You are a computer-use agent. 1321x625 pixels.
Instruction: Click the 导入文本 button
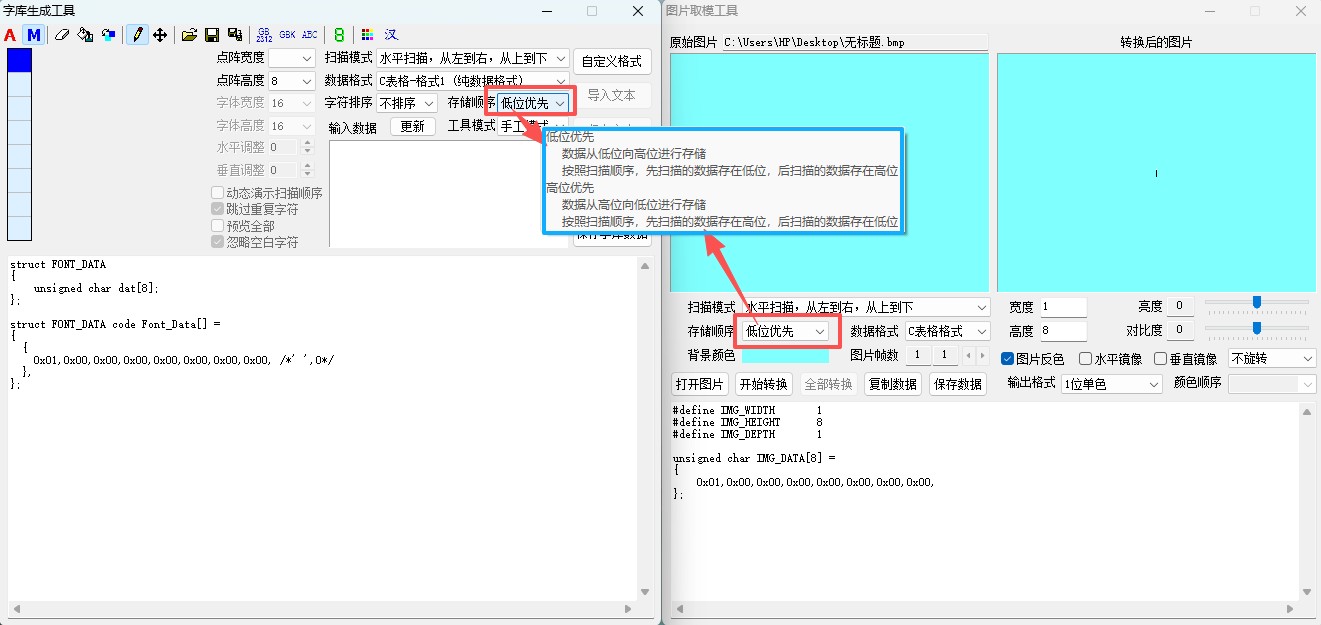click(x=611, y=95)
